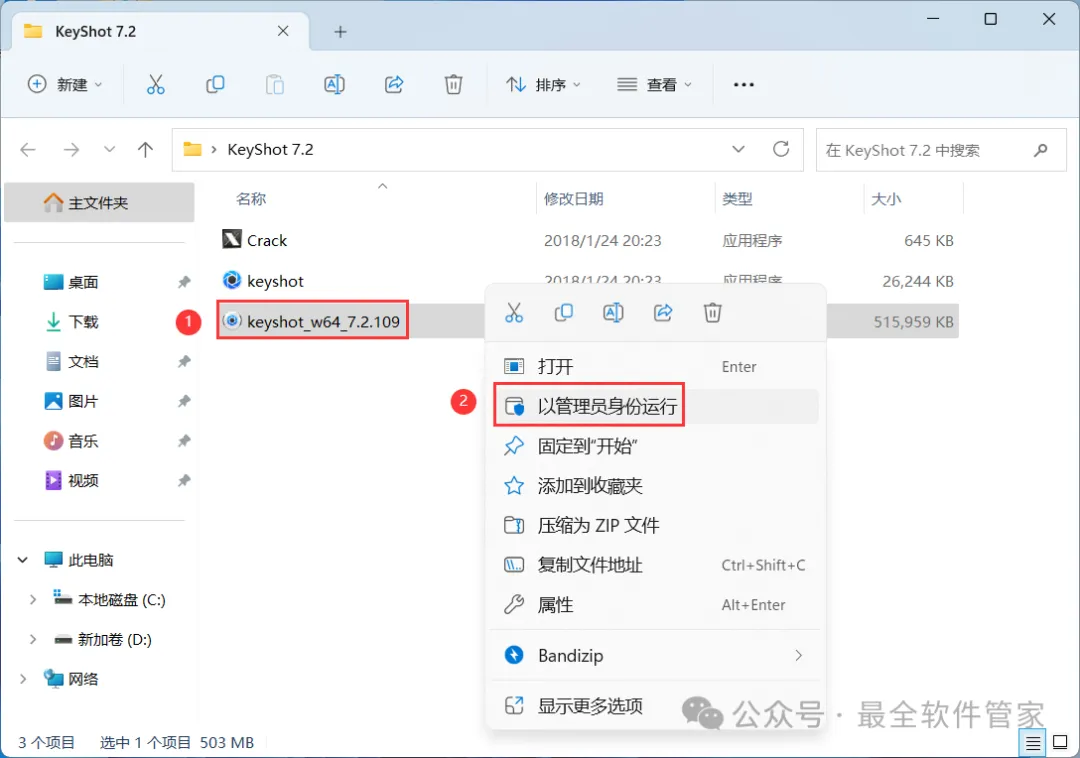Click the Paste icon in the top toolbar
This screenshot has width=1080, height=758.
pos(275,85)
